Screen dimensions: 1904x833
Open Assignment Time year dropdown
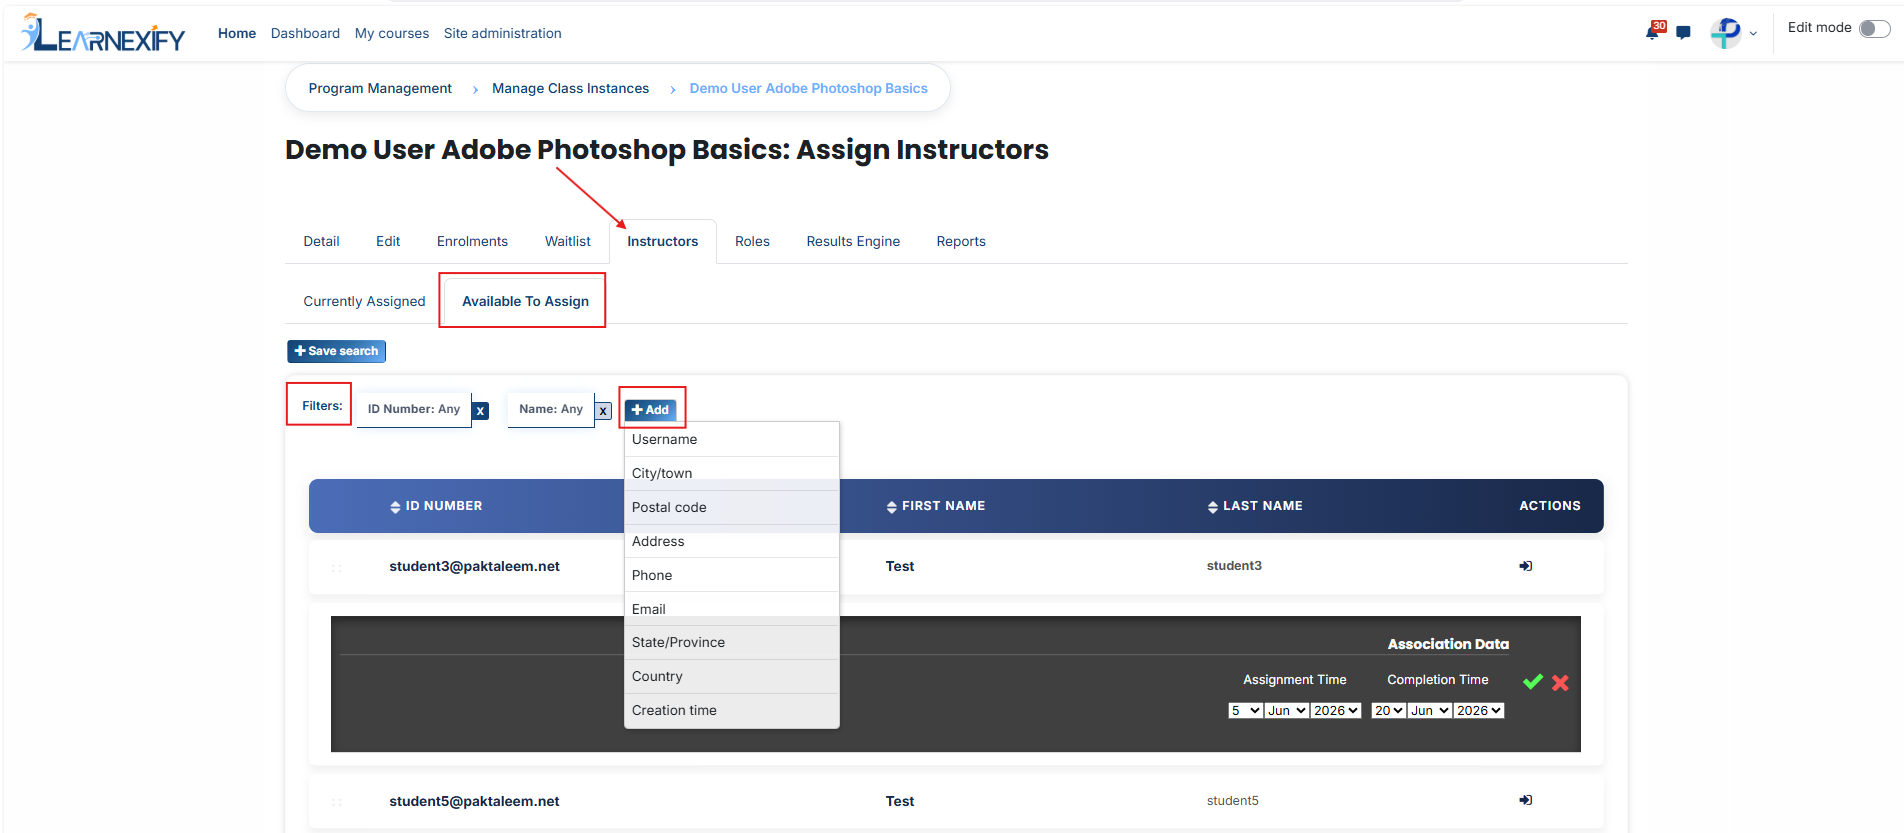click(1336, 710)
